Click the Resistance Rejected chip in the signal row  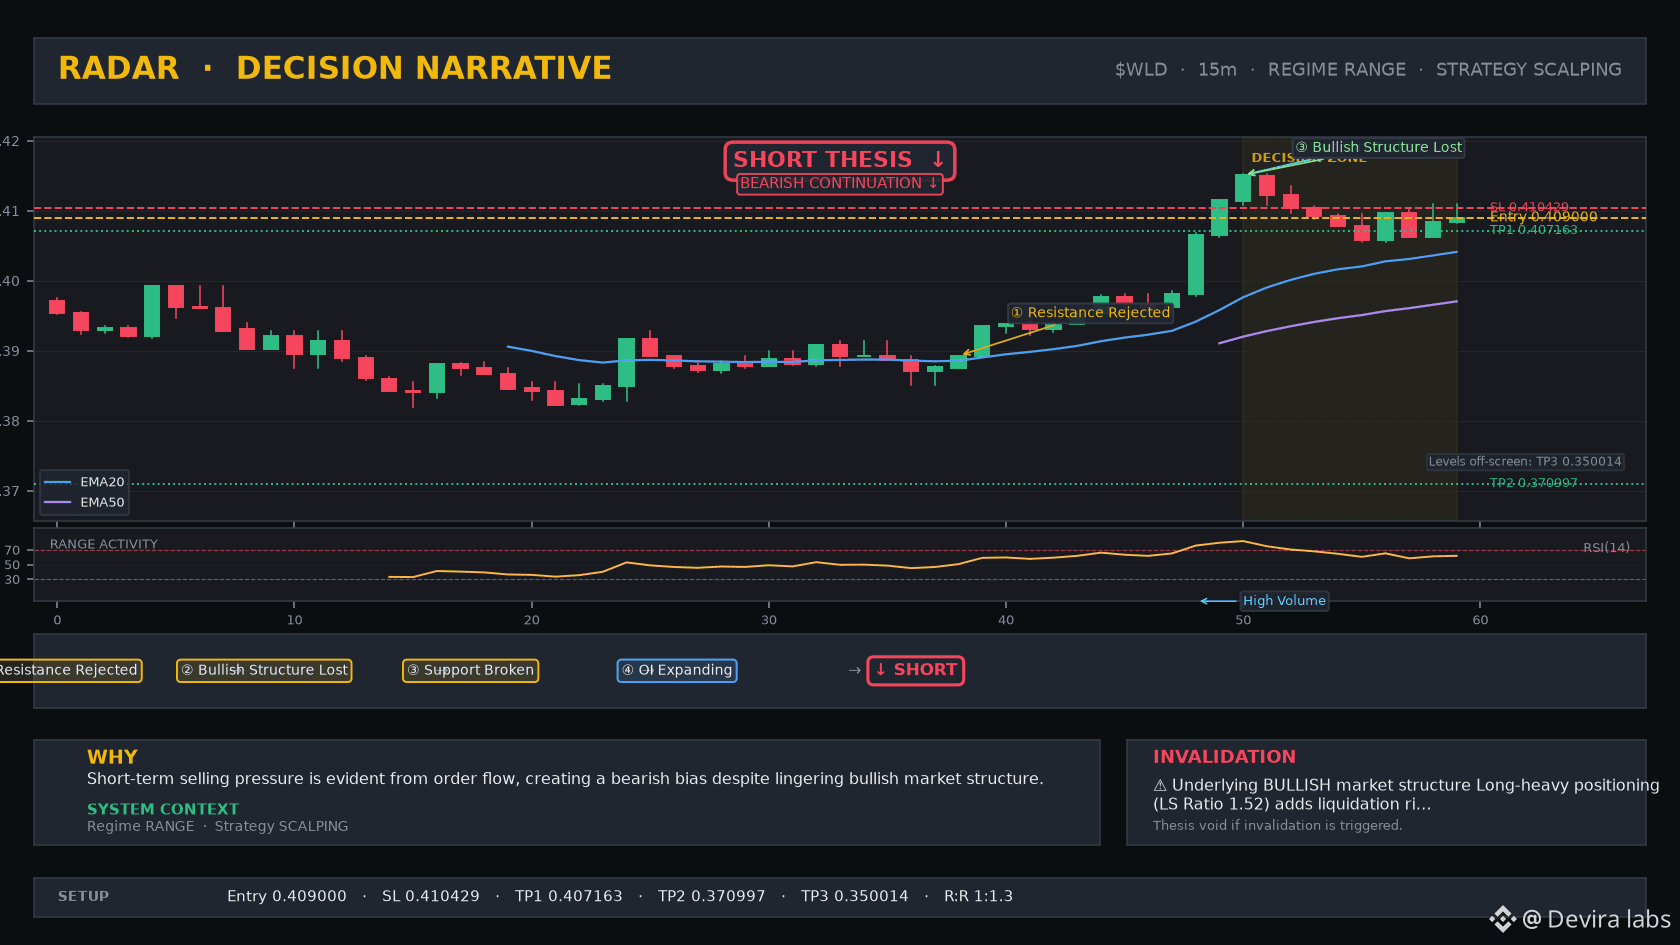click(69, 670)
